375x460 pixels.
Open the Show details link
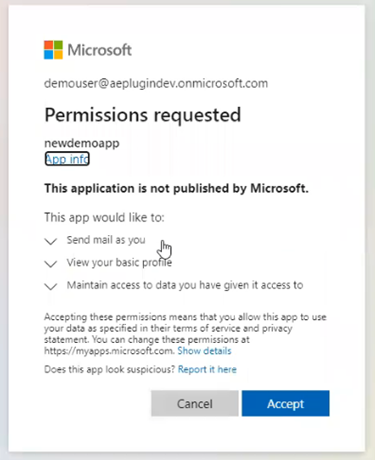(x=204, y=351)
